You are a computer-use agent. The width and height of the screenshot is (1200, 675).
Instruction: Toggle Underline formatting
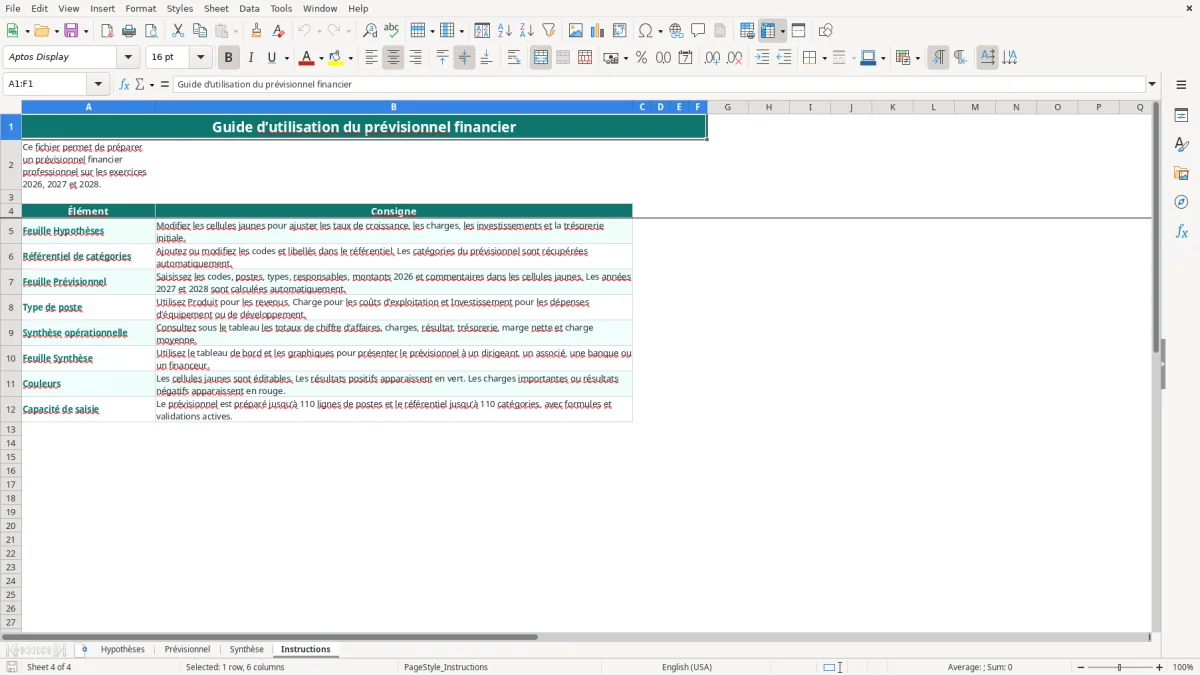(x=272, y=58)
